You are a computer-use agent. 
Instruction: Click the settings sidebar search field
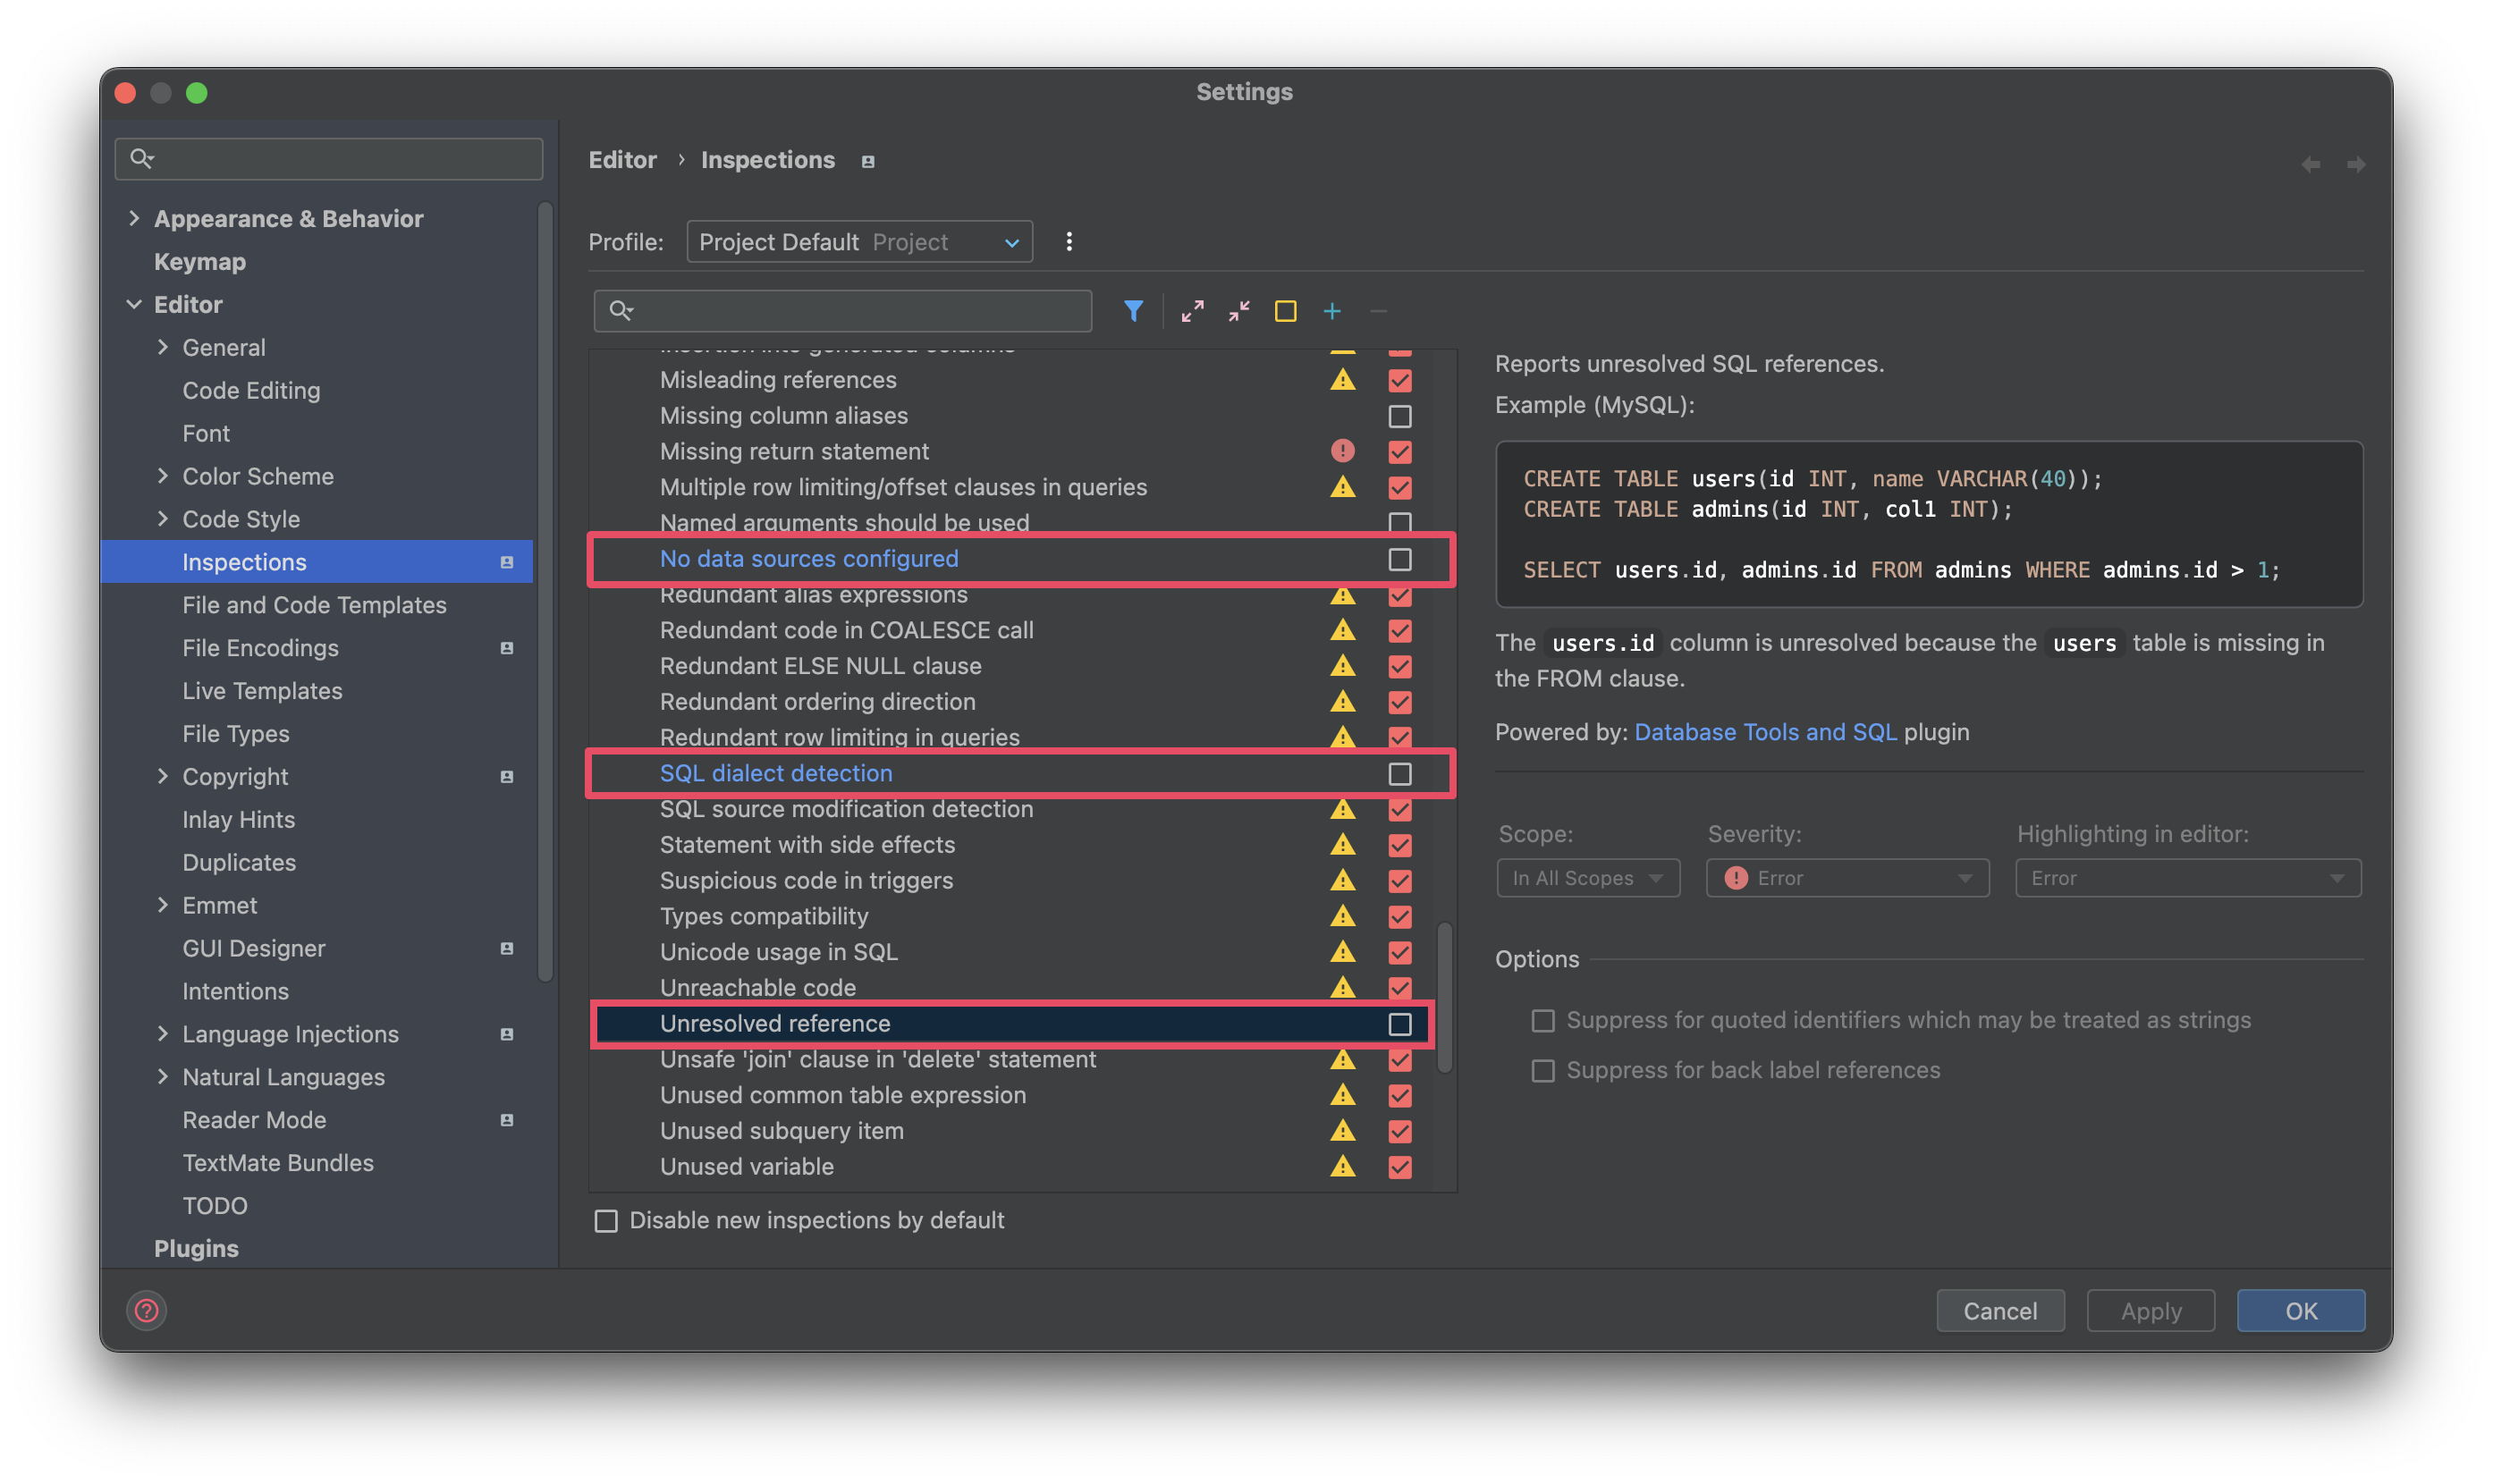330,159
